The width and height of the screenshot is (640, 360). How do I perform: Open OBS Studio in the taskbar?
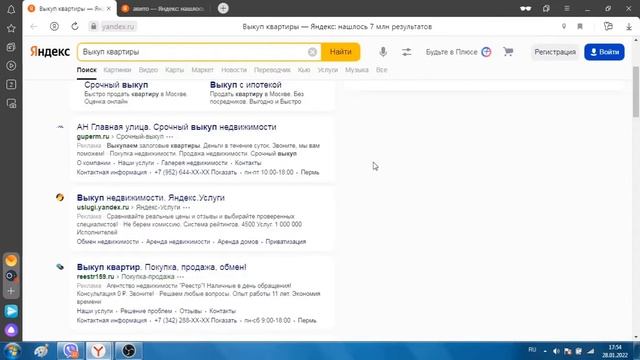point(129,351)
